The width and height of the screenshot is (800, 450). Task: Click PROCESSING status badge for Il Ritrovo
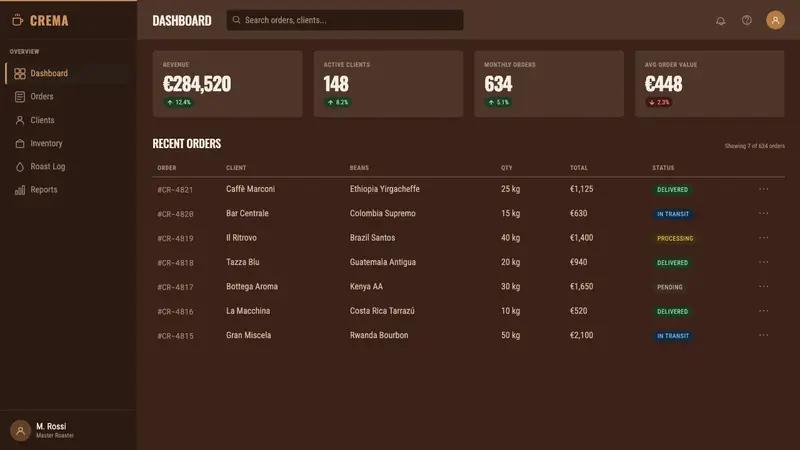pyautogui.click(x=675, y=238)
